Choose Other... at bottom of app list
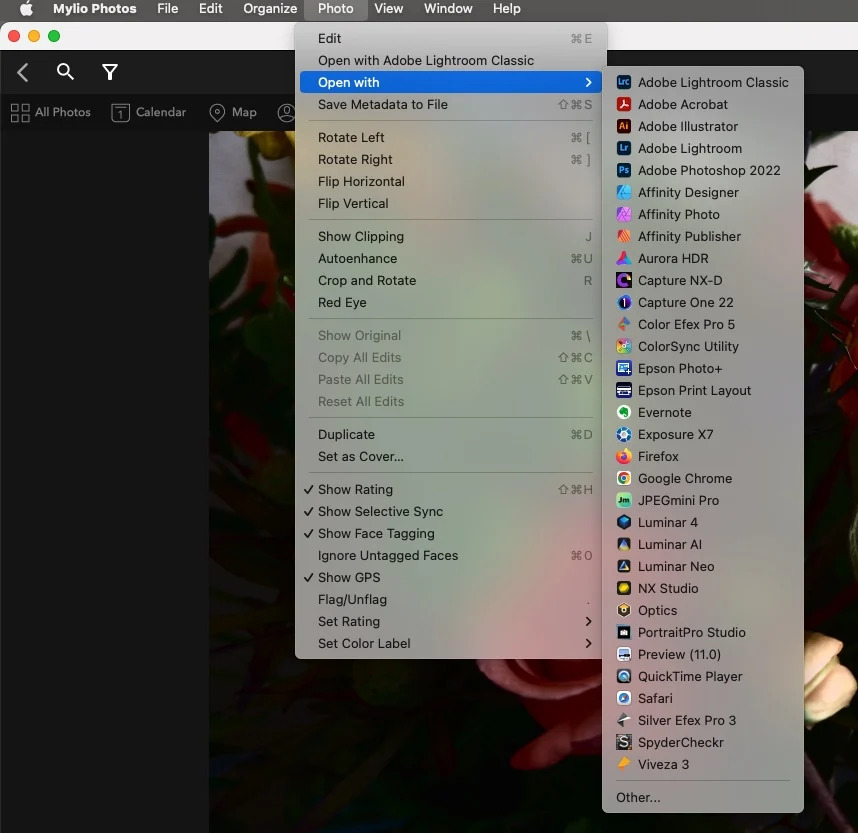Viewport: 858px width, 833px height. 638,798
